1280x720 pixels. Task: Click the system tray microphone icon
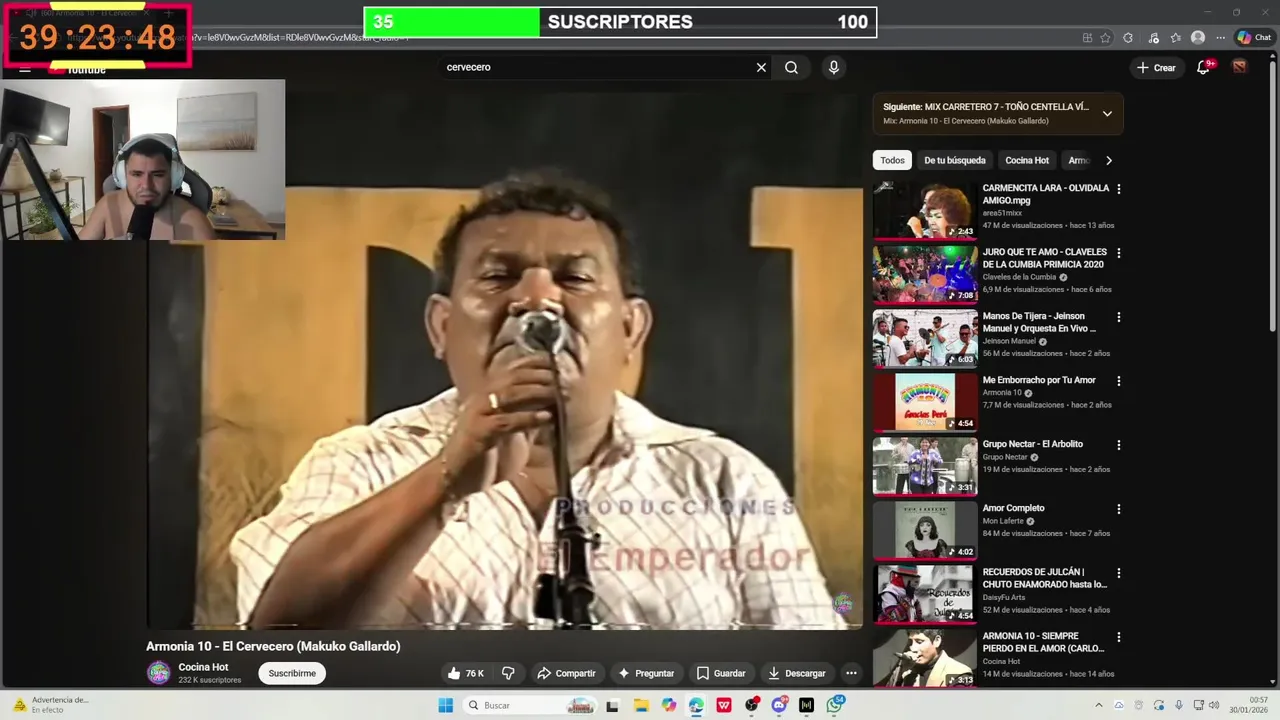point(1178,705)
